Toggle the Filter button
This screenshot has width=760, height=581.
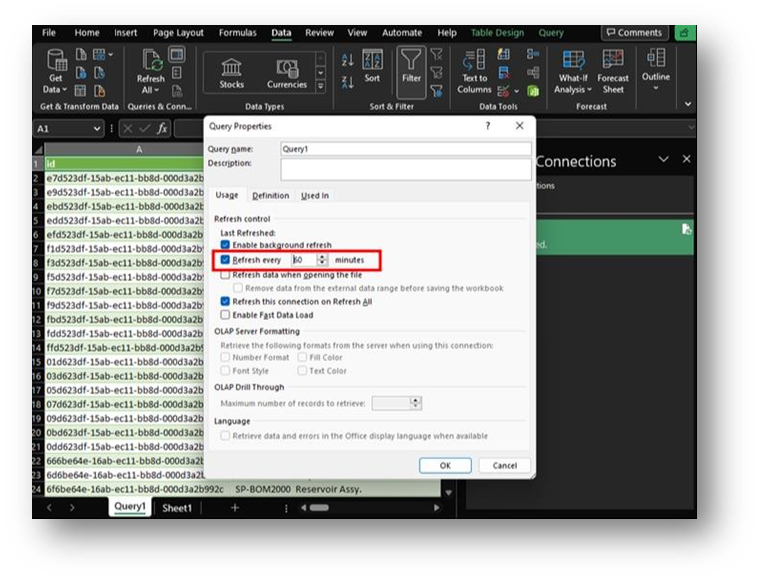[x=411, y=72]
